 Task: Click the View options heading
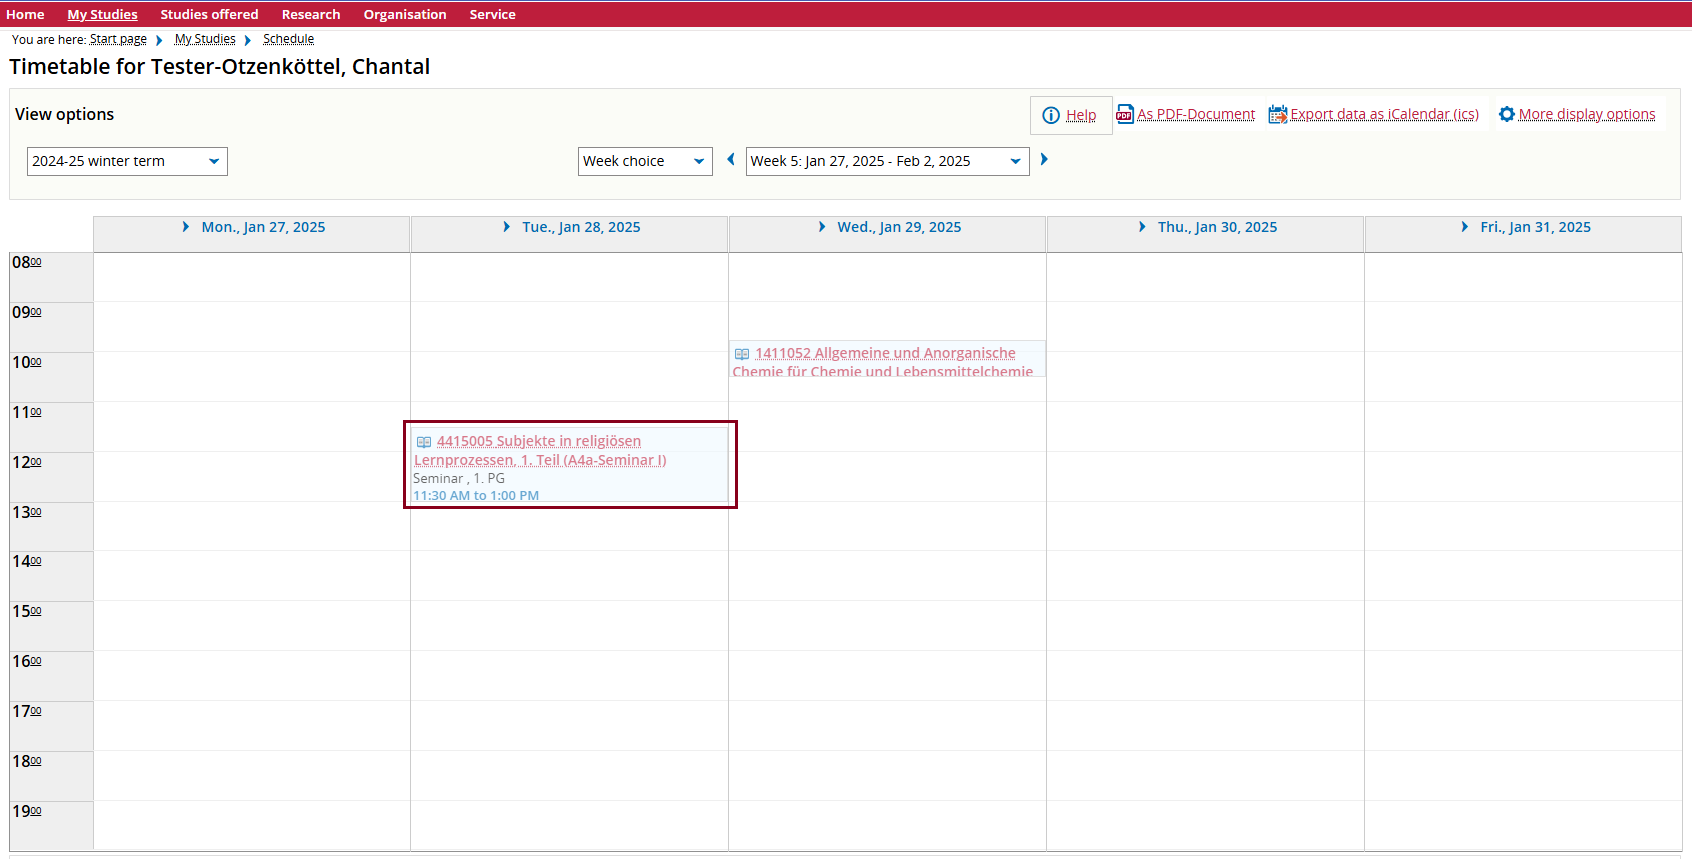click(x=65, y=114)
